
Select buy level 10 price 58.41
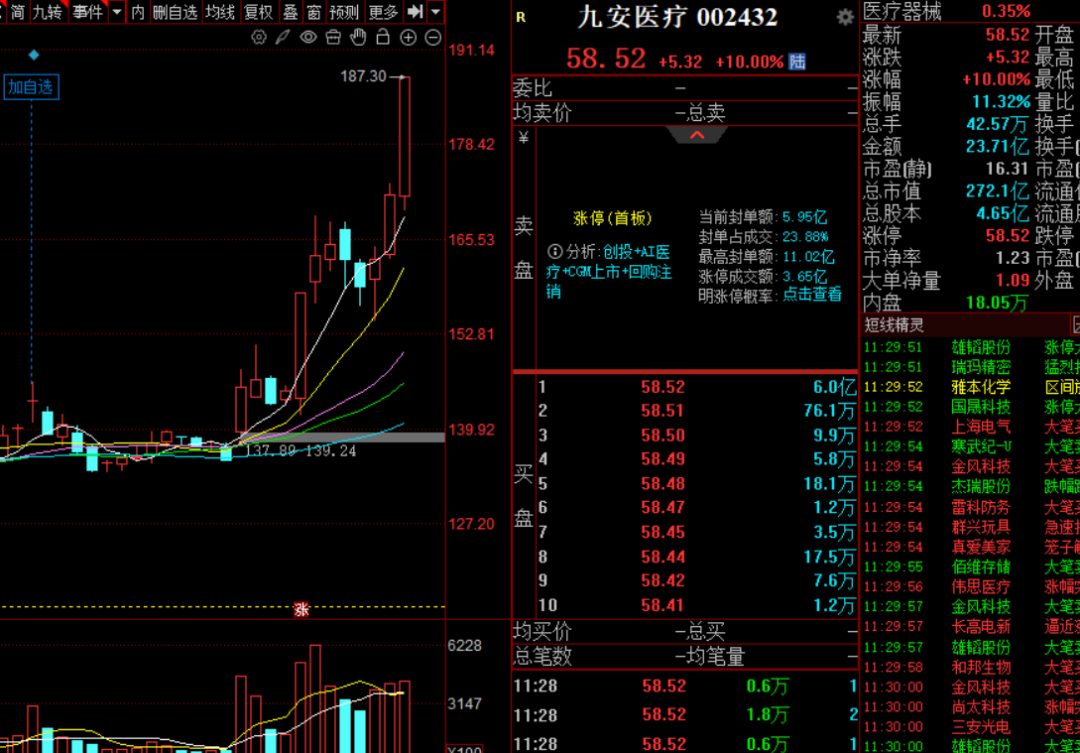click(663, 606)
